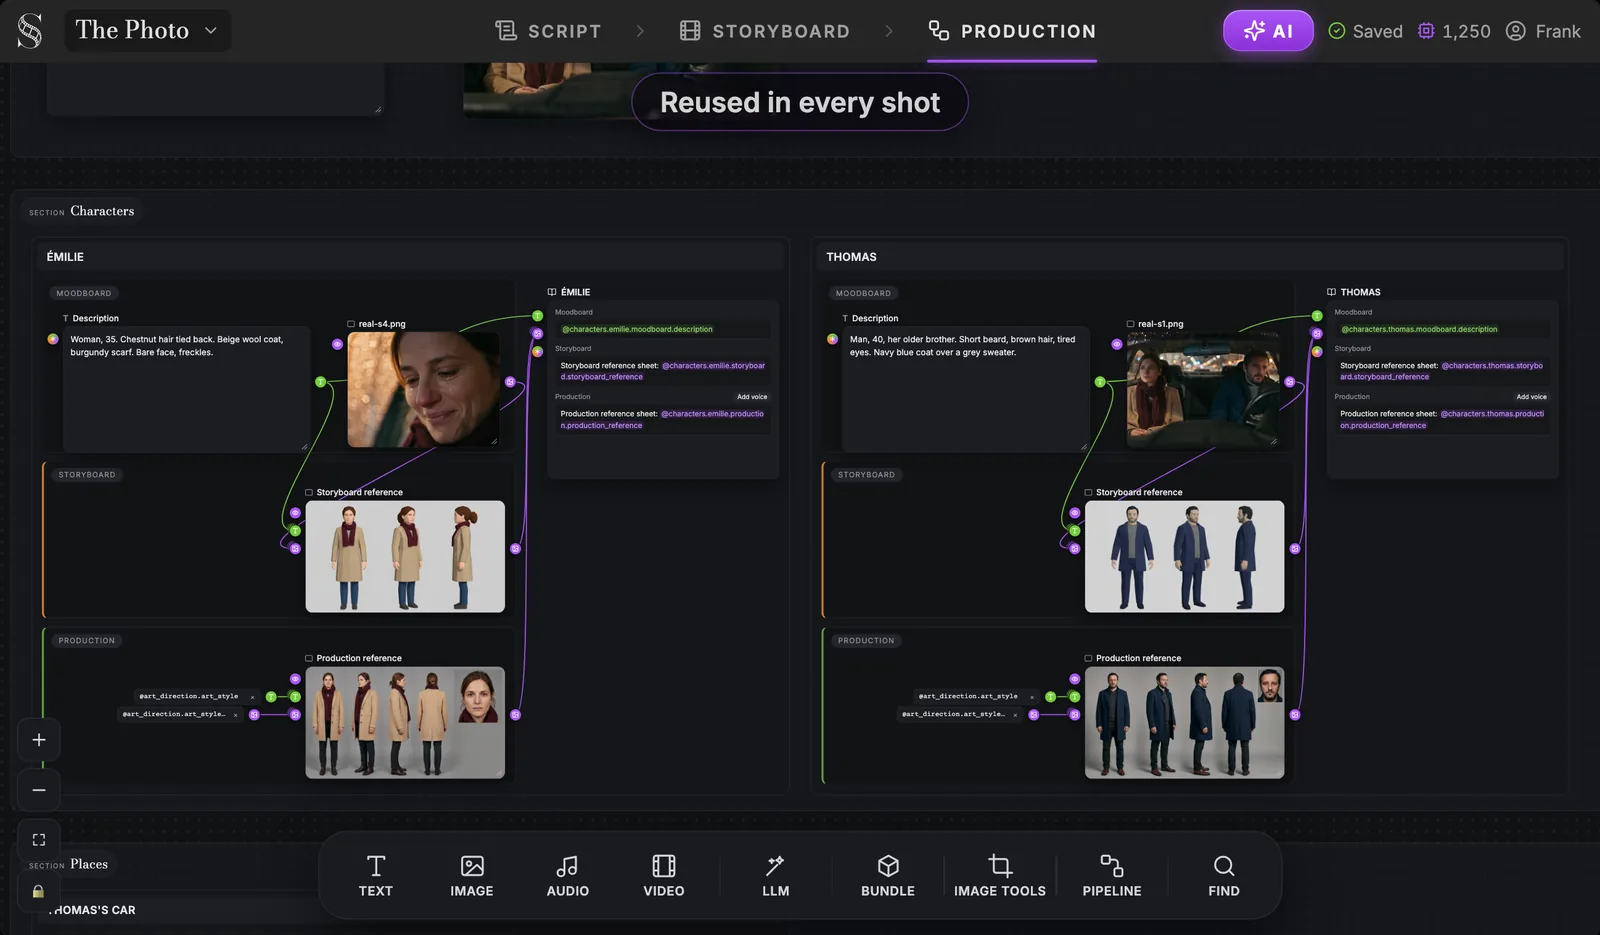
Task: Open Find in the toolbar
Action: (x=1224, y=875)
